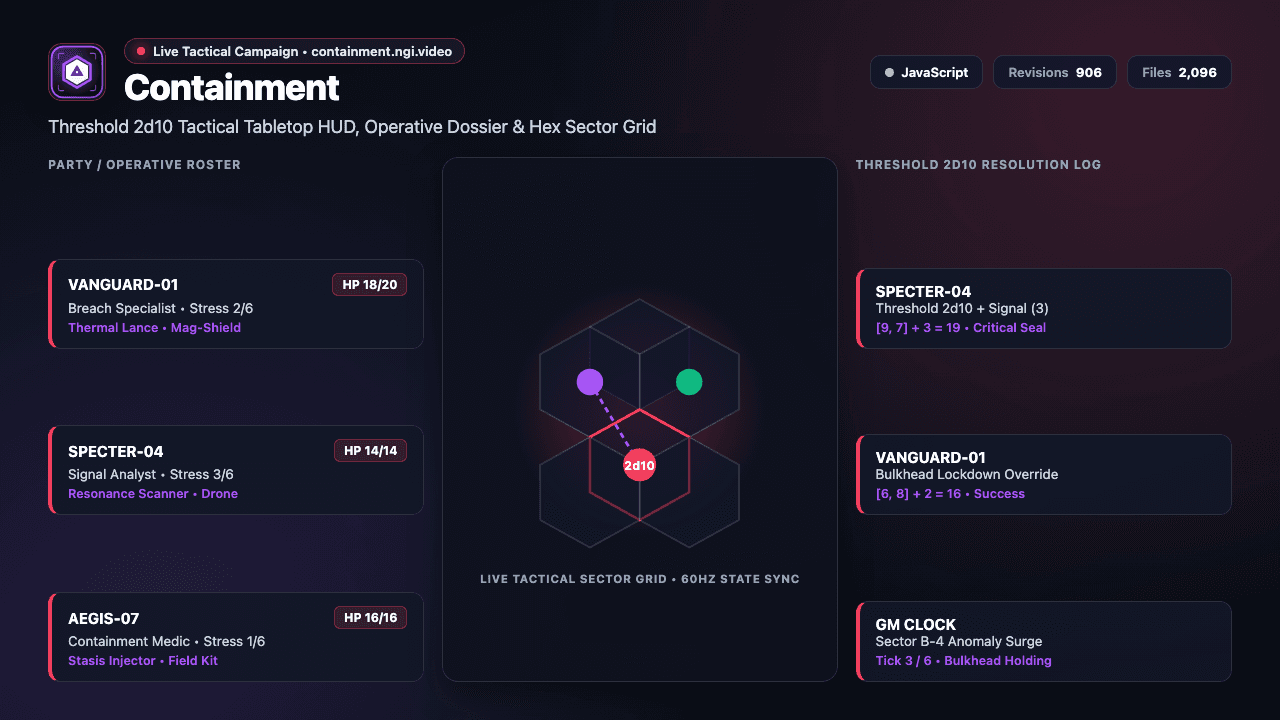Viewport: 1280px width, 720px height.
Task: Select SPECTER-04 roster card name
Action: pyautogui.click(x=116, y=452)
